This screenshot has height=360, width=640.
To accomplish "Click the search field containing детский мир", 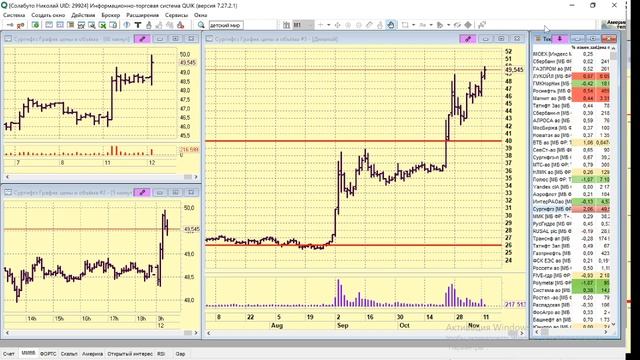I will (226, 25).
